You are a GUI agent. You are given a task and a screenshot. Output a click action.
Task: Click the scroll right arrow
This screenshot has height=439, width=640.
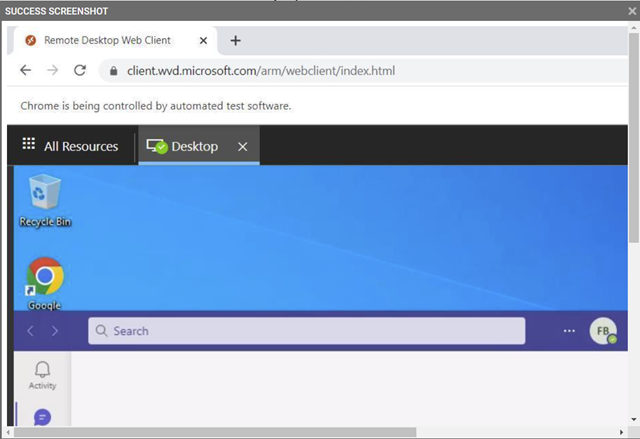(x=621, y=432)
